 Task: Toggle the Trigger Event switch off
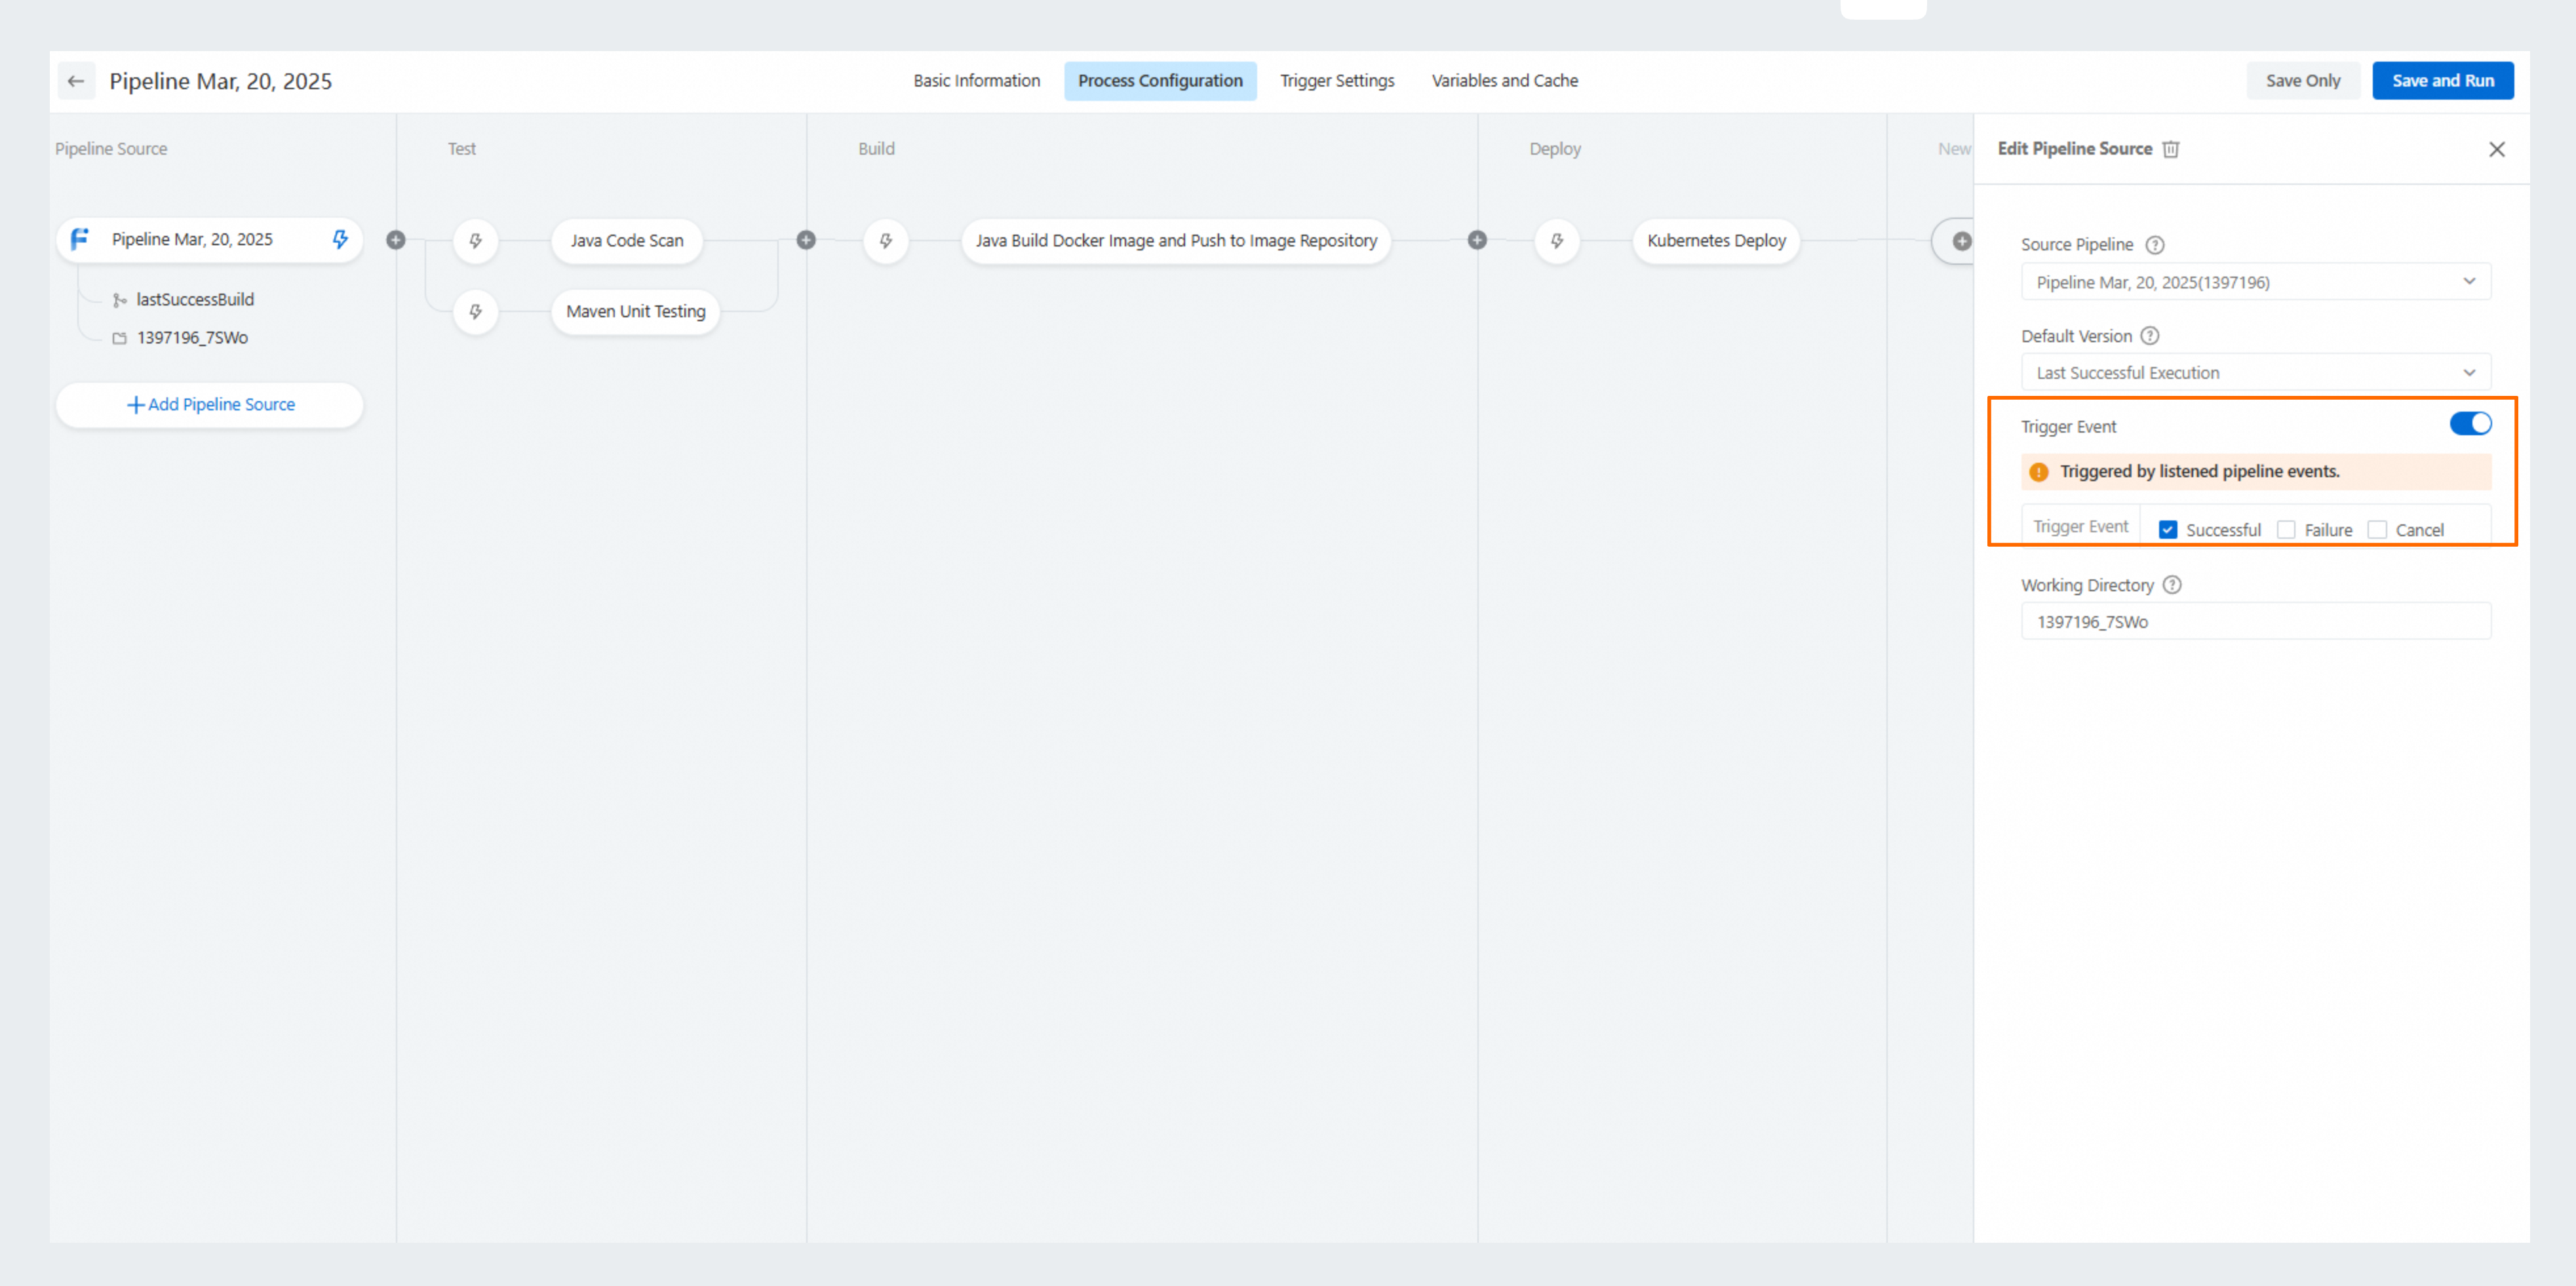coord(2470,424)
